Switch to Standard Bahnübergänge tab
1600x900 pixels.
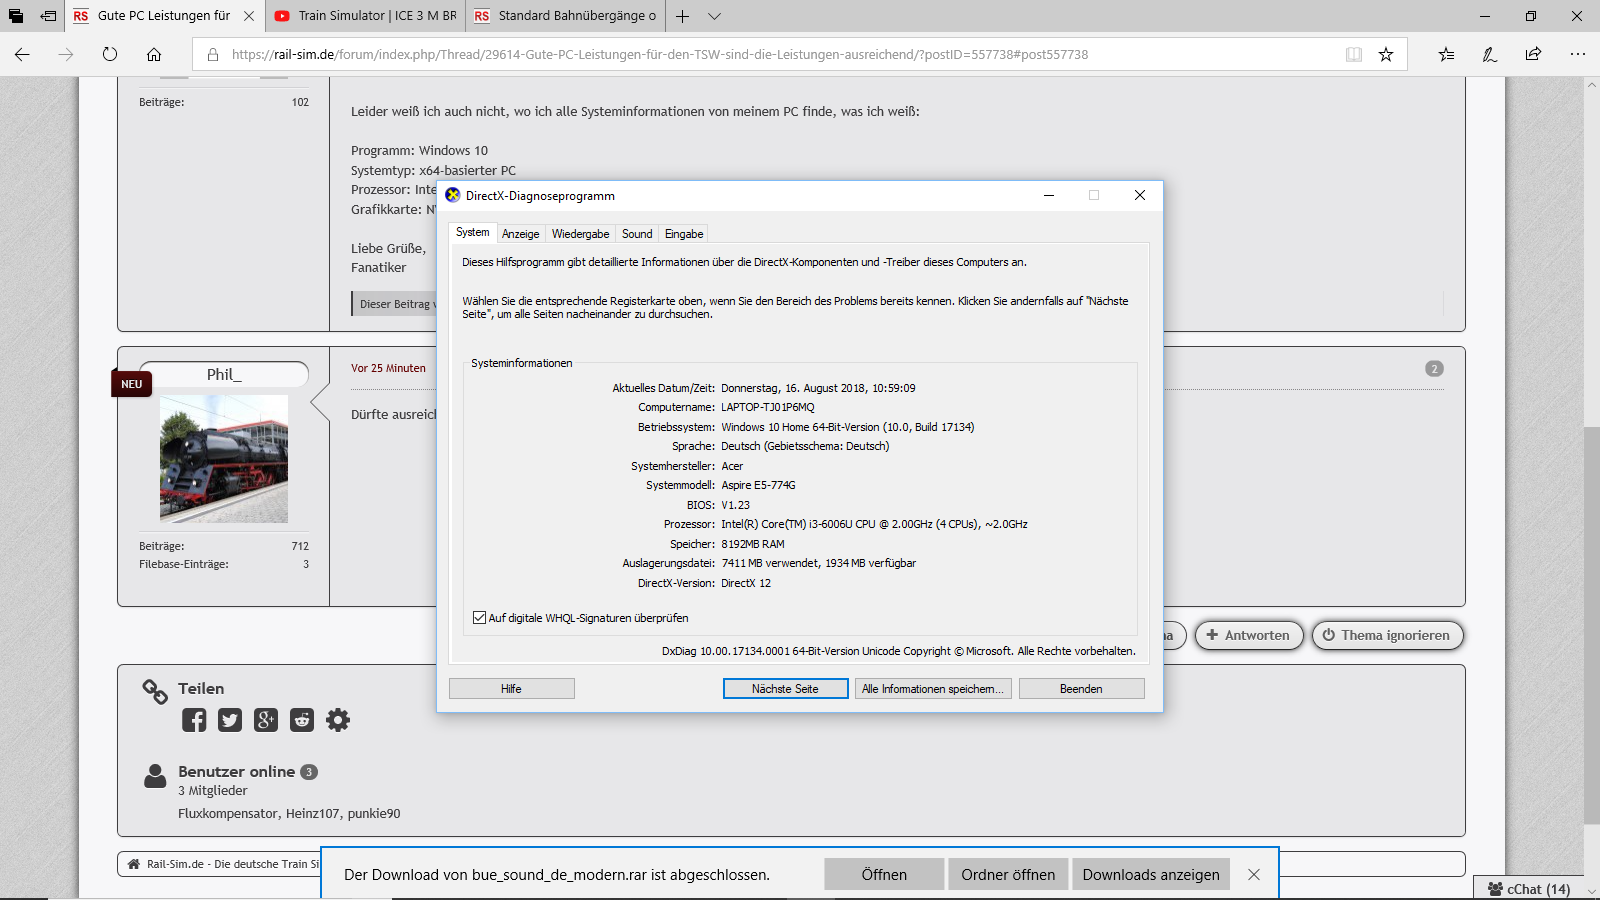click(565, 16)
